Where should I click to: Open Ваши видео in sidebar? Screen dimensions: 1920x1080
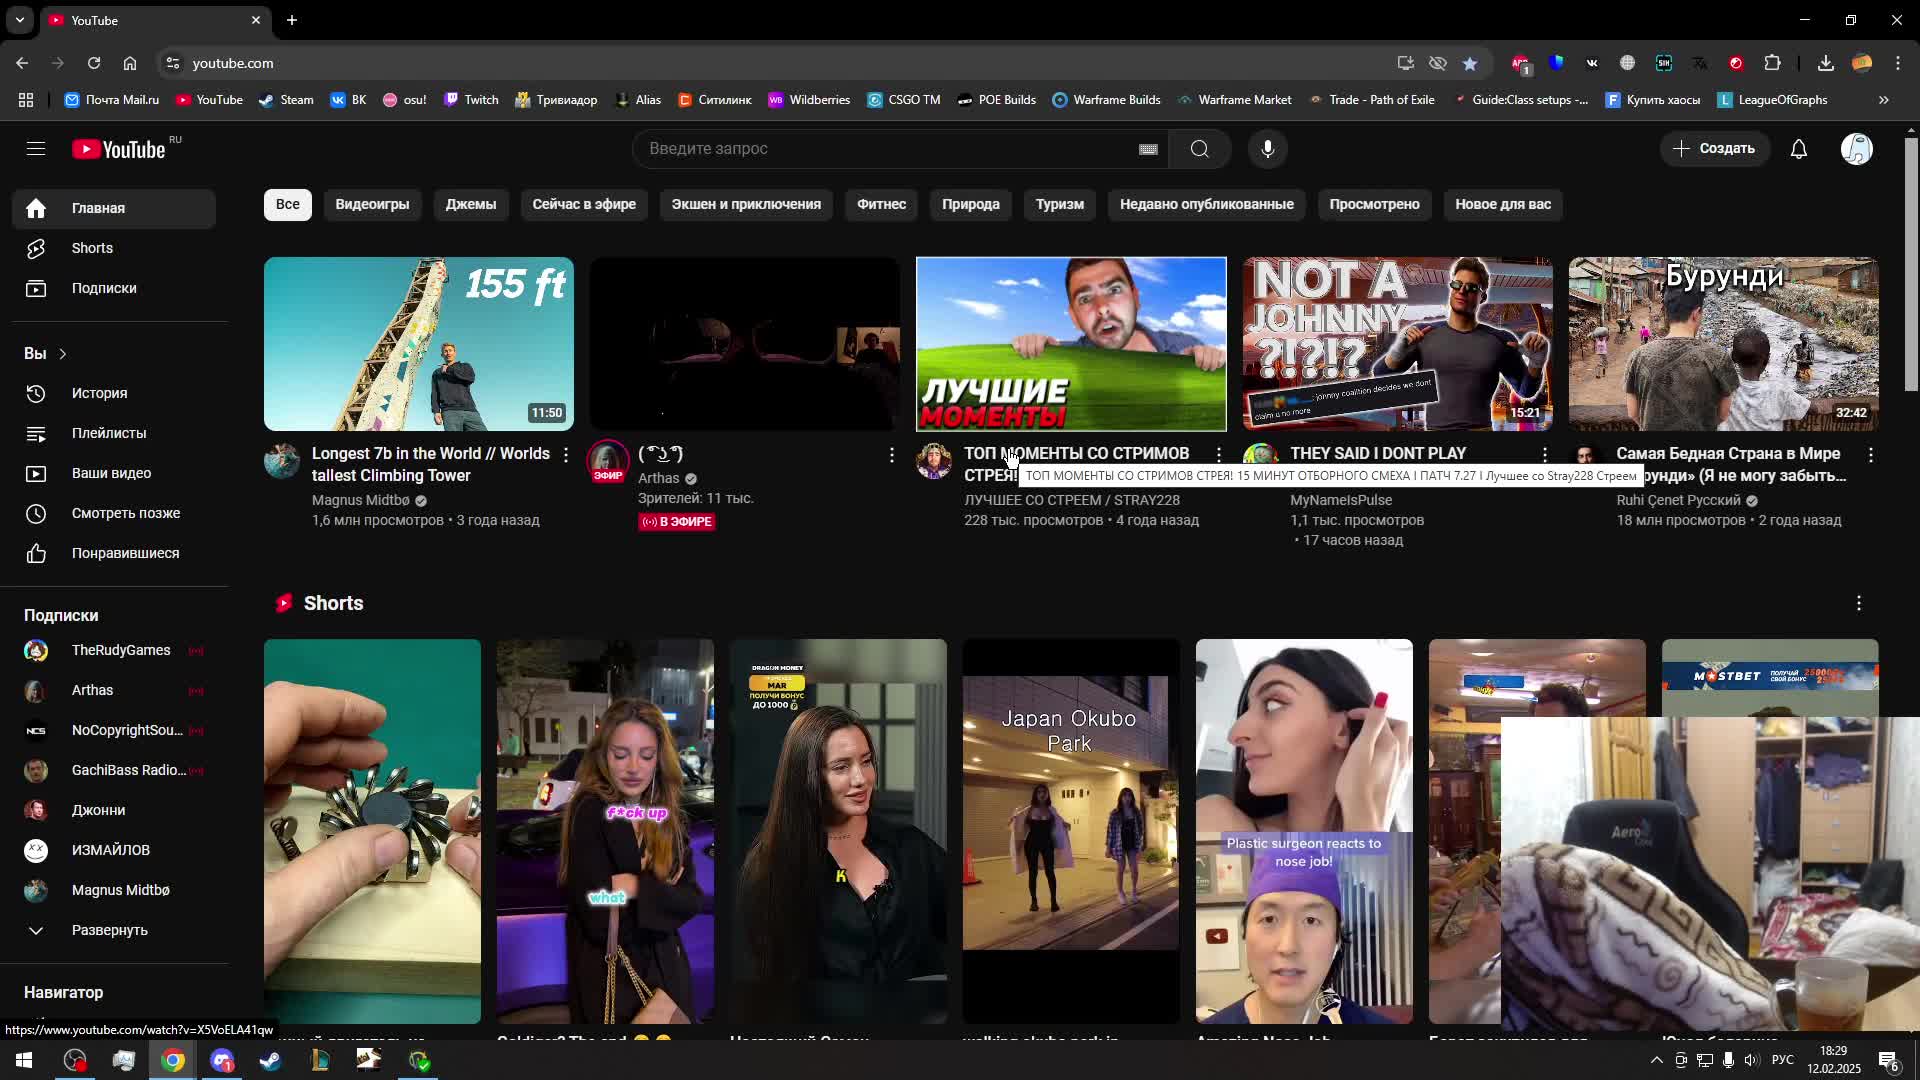point(114,473)
